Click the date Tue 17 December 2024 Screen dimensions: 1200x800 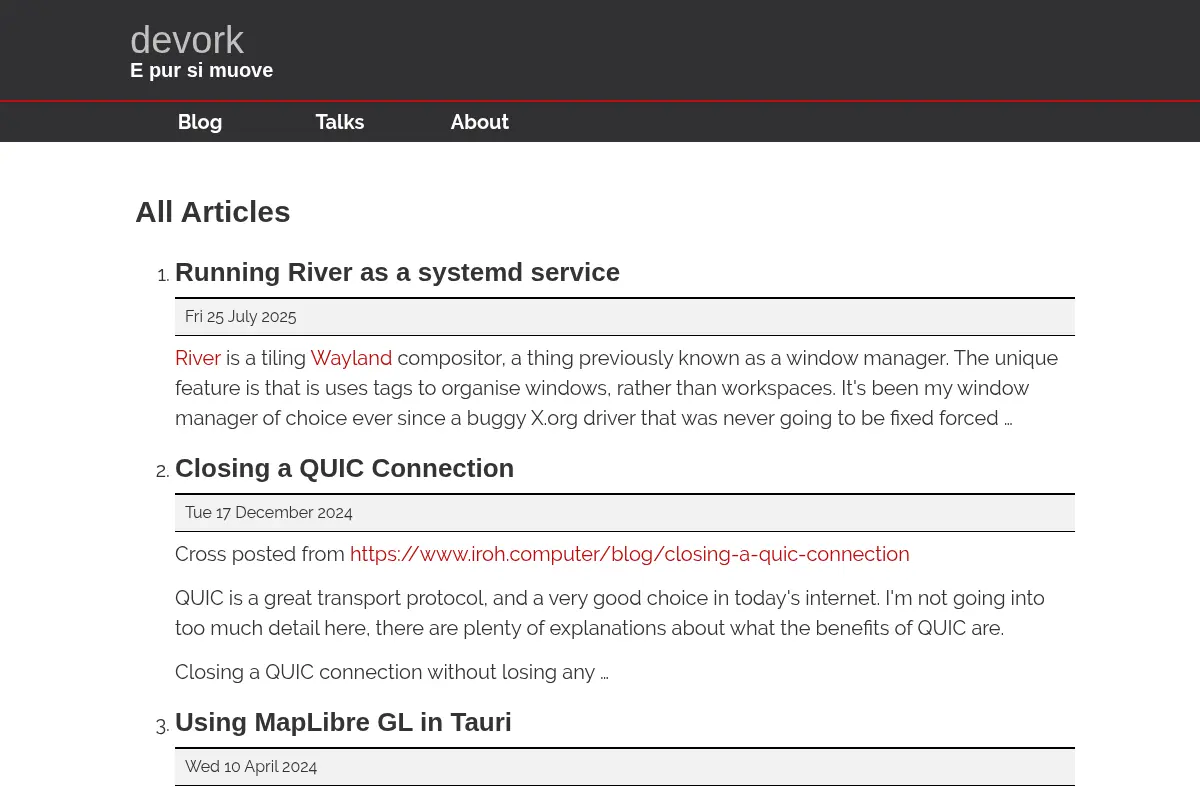pyautogui.click(x=269, y=513)
